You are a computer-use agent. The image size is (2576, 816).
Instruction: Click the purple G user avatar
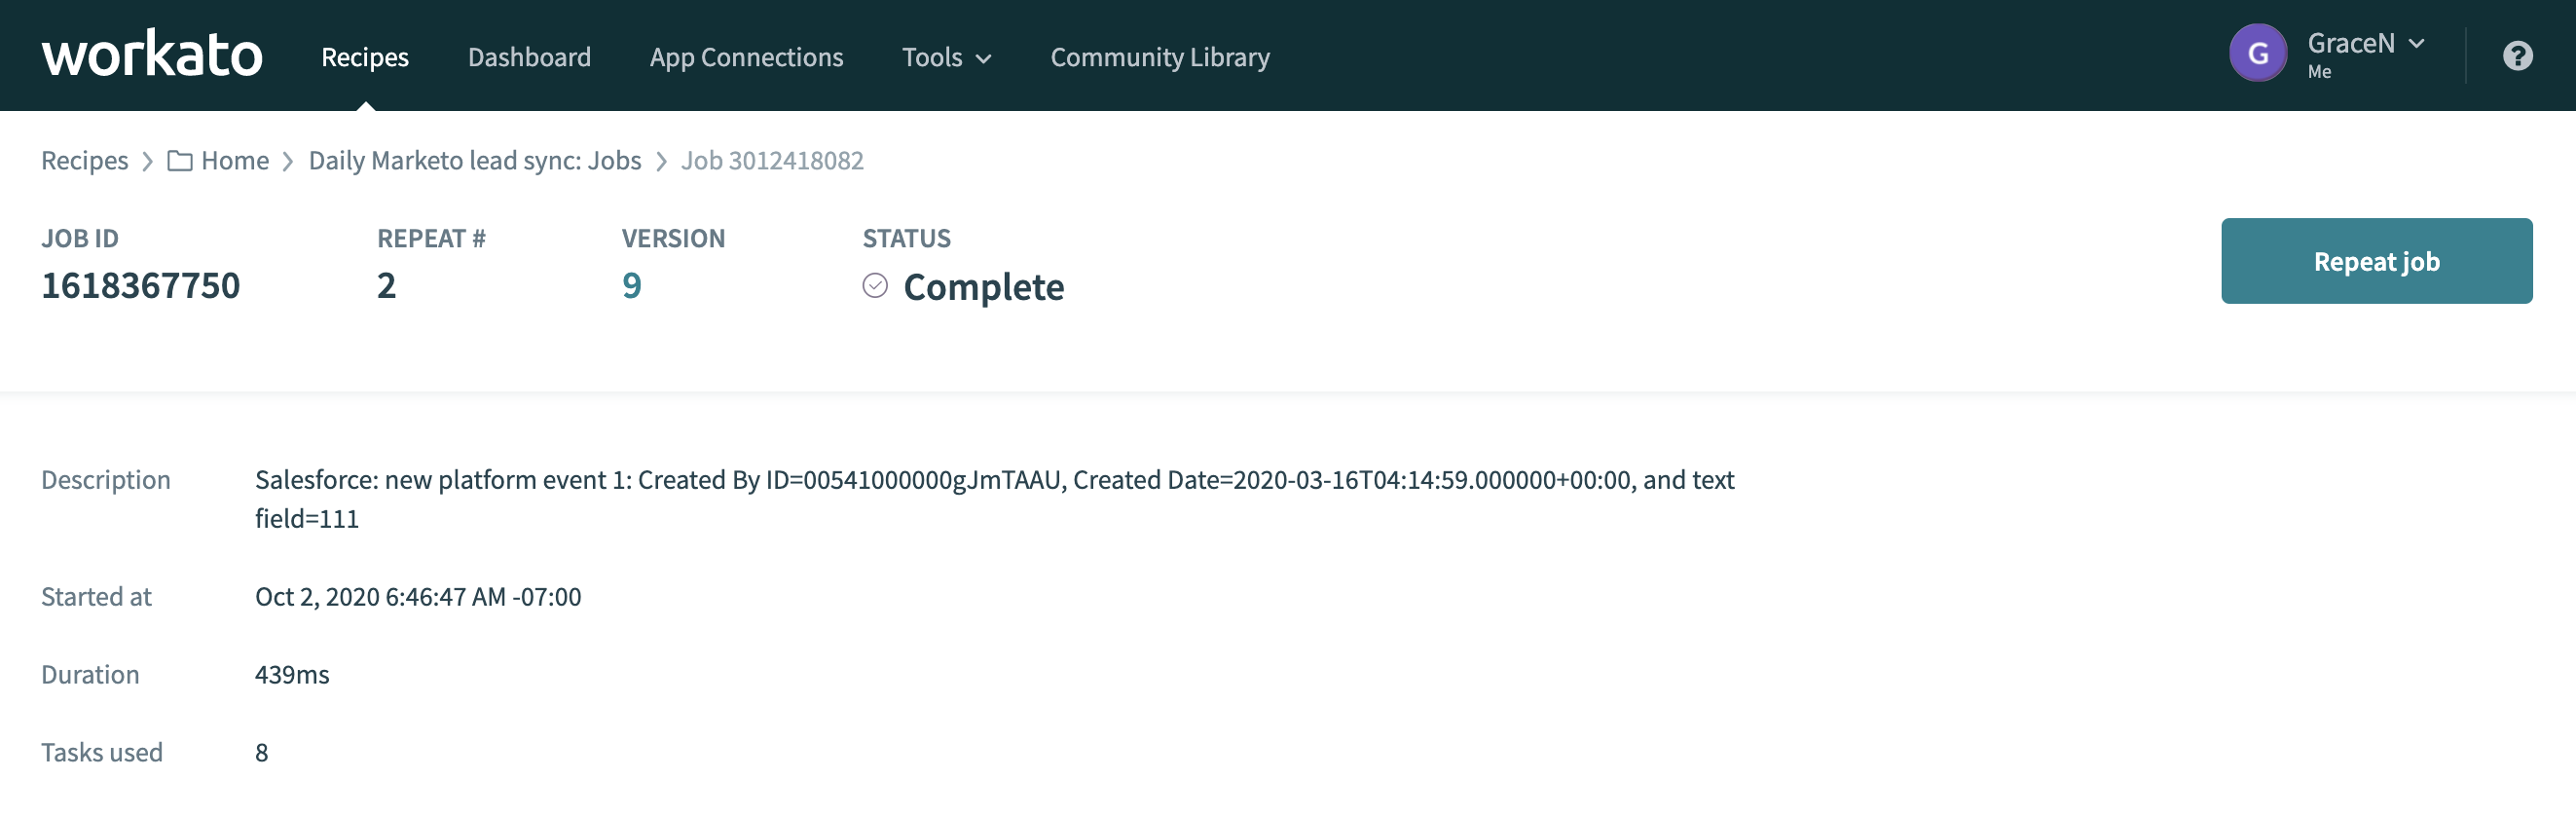point(2257,54)
